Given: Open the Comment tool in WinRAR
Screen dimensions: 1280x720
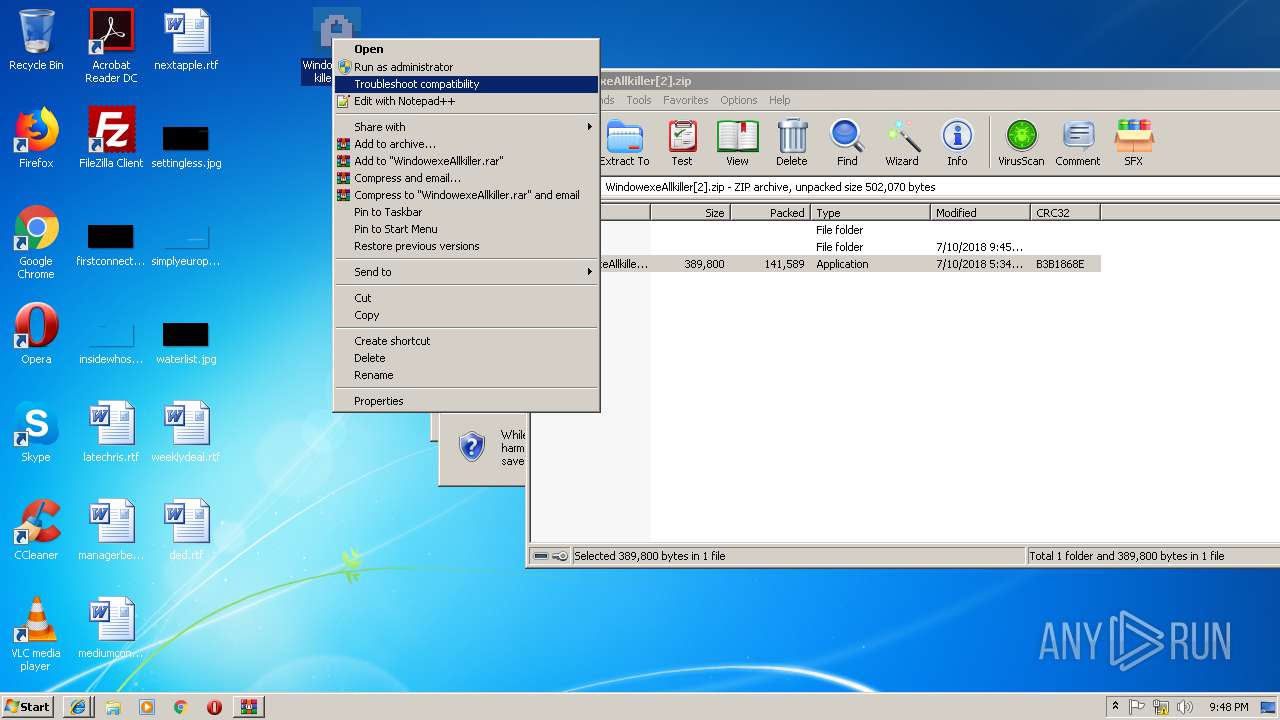Looking at the screenshot, I should click(1077, 142).
